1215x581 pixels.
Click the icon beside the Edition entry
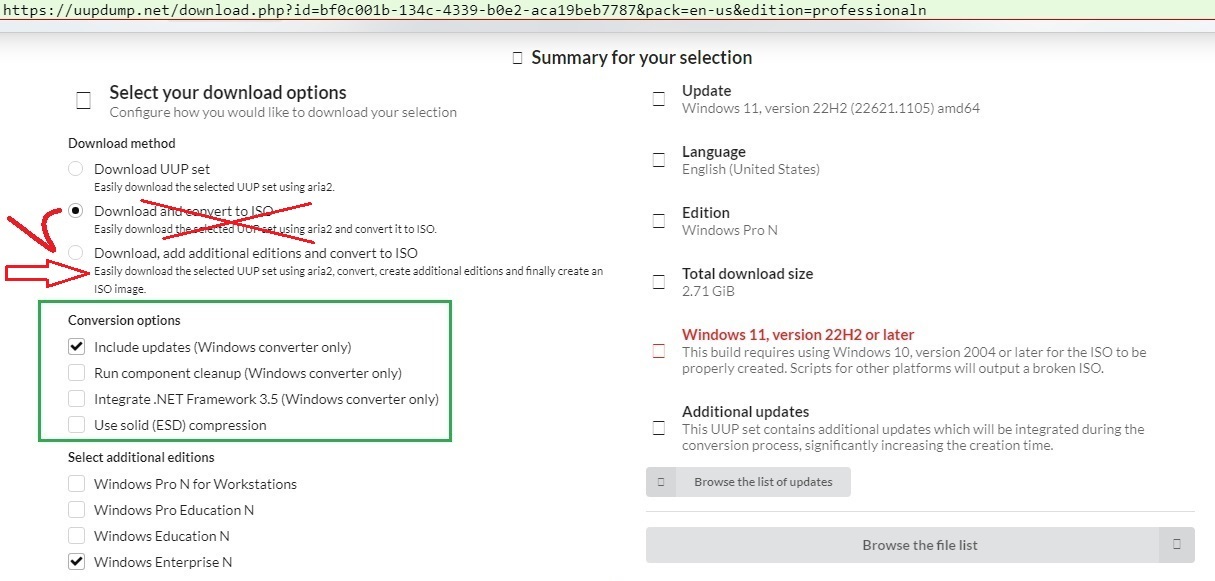[658, 221]
